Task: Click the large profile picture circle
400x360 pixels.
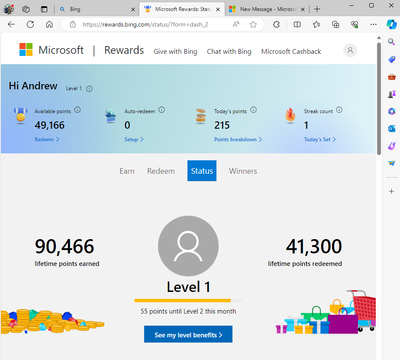Action: (x=188, y=246)
